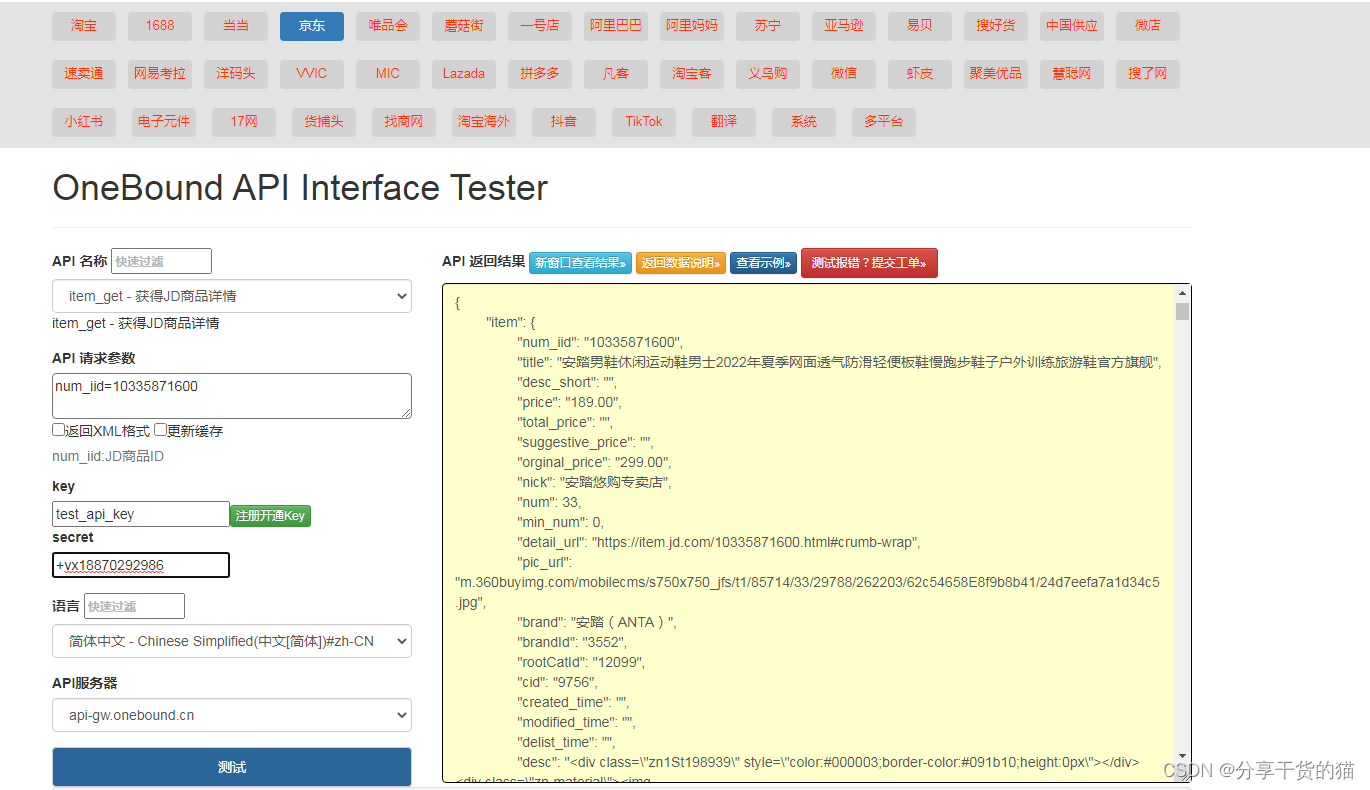Expand the item_get API name dropdown
Viewport: 1370px width, 790px height.
[x=232, y=296]
